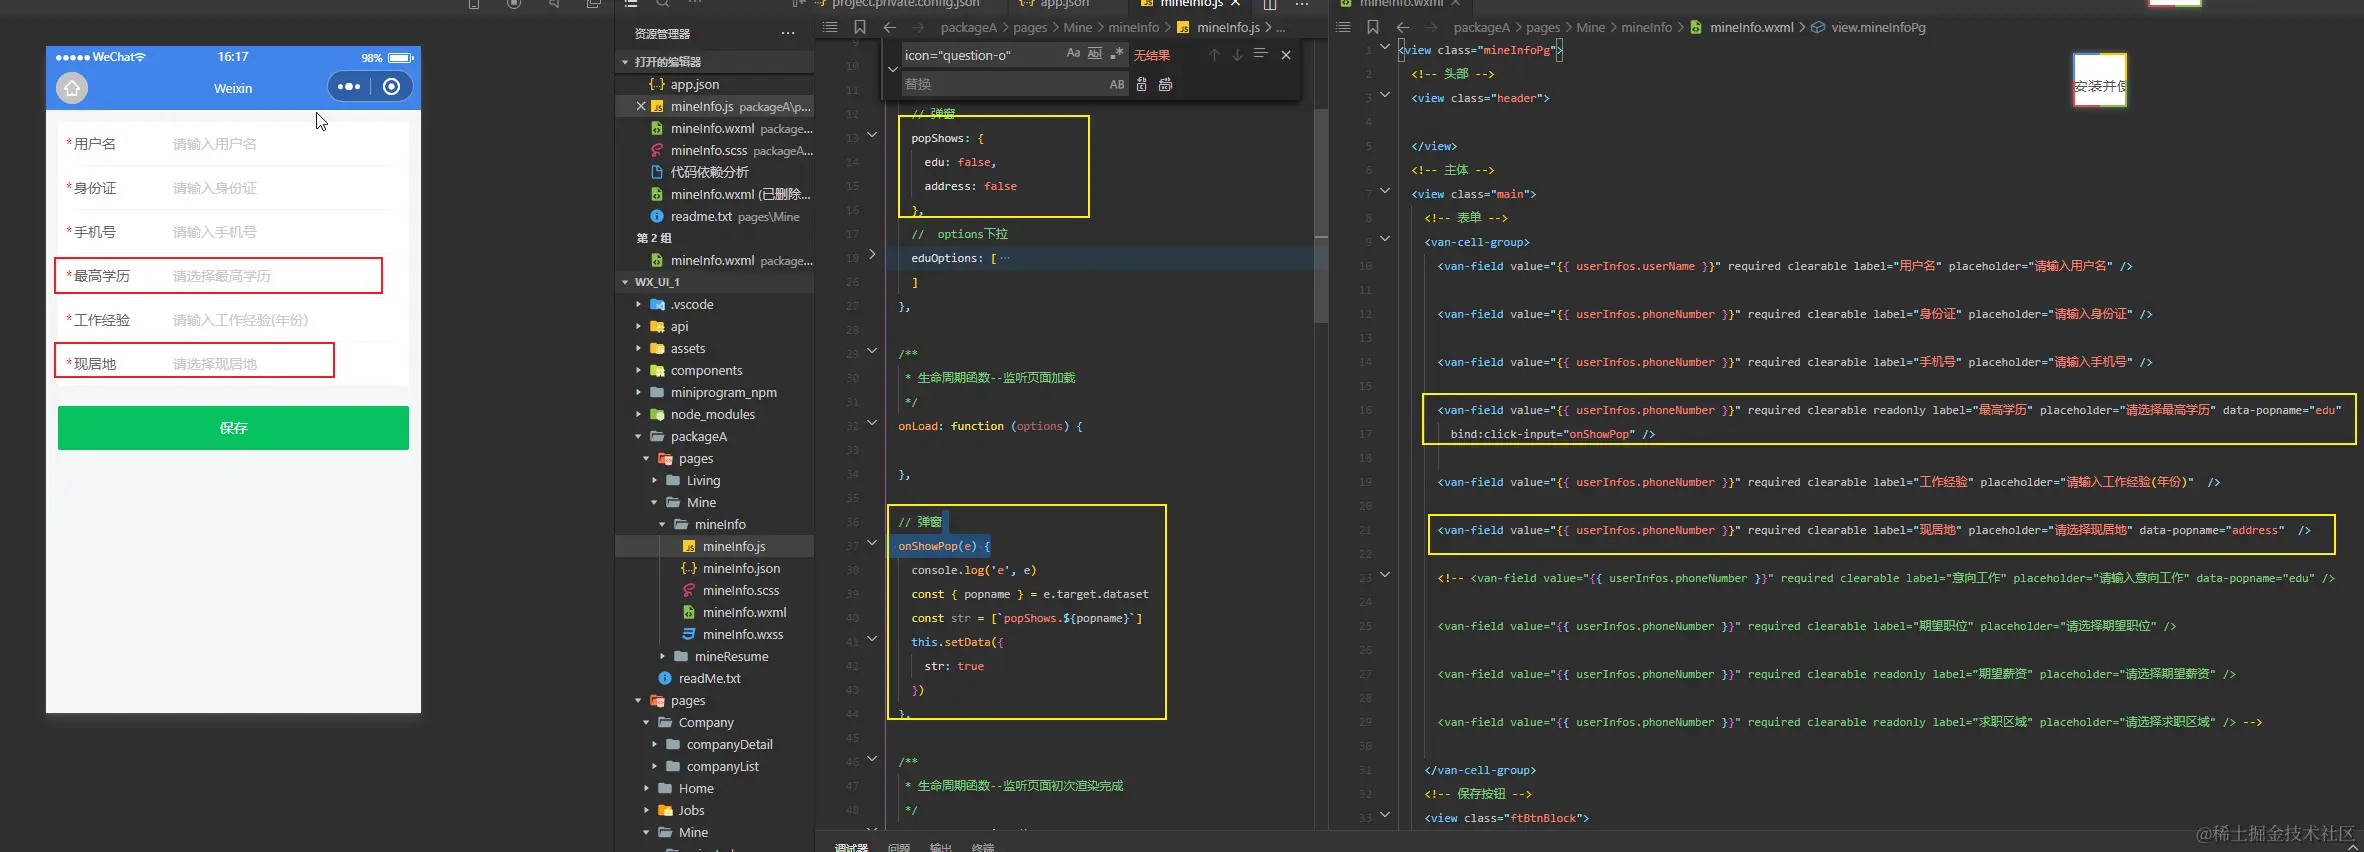Fold onShowPop function at line 37
The width and height of the screenshot is (2364, 852).
point(872,543)
